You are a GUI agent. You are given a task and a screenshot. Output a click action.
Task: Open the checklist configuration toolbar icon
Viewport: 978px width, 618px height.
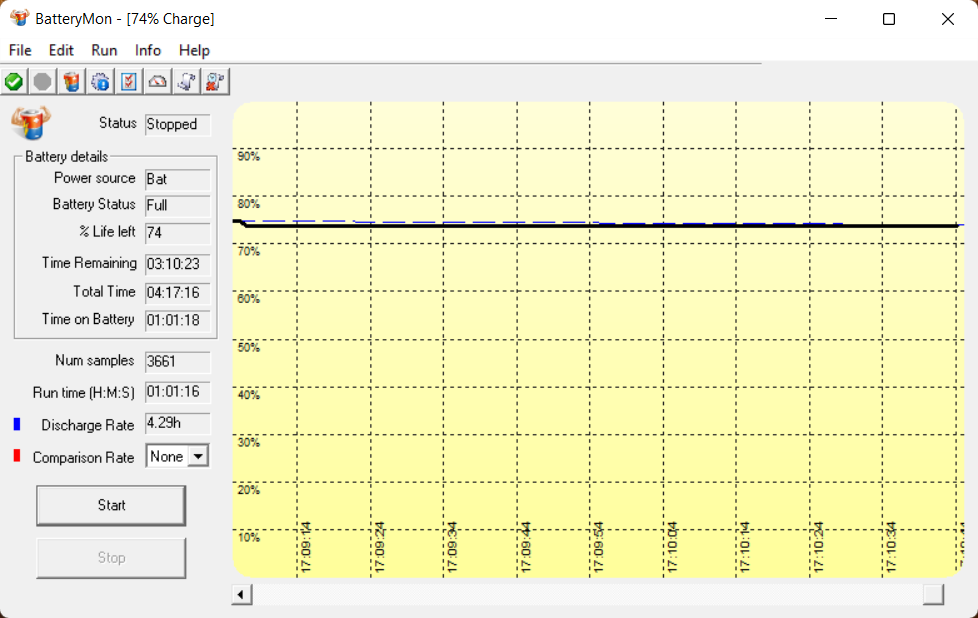pyautogui.click(x=129, y=82)
